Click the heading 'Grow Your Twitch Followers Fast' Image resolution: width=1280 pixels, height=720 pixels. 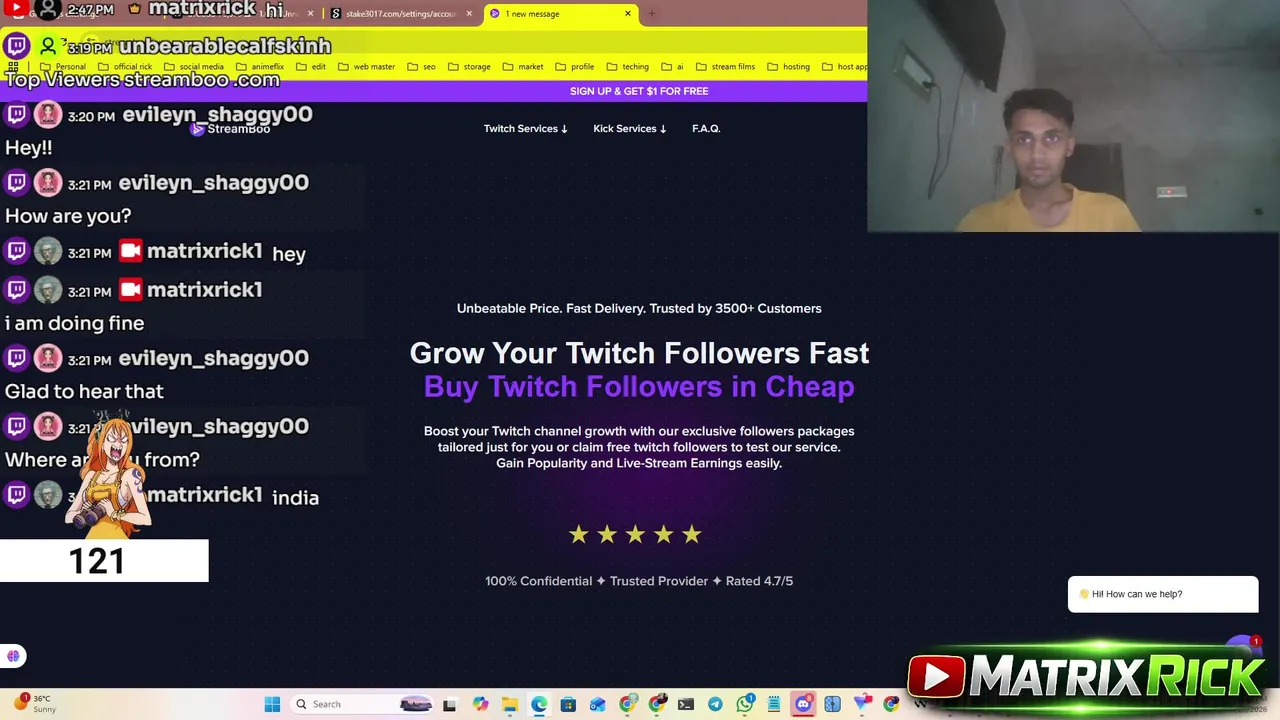click(639, 353)
